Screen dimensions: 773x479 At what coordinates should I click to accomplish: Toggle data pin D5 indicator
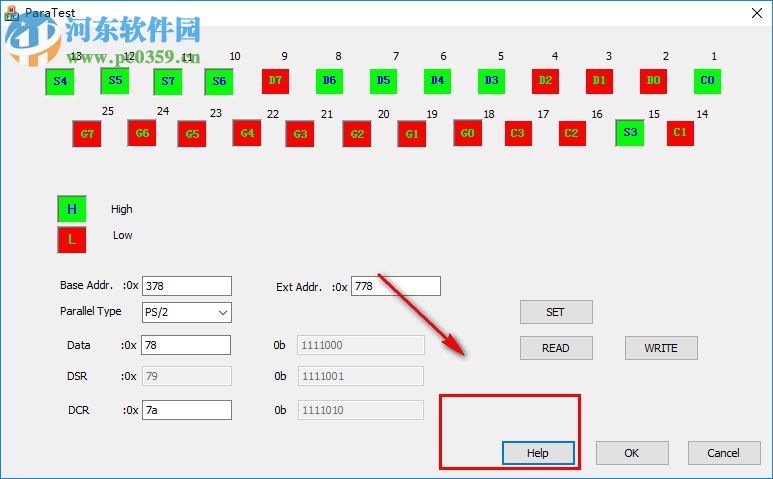tap(384, 80)
